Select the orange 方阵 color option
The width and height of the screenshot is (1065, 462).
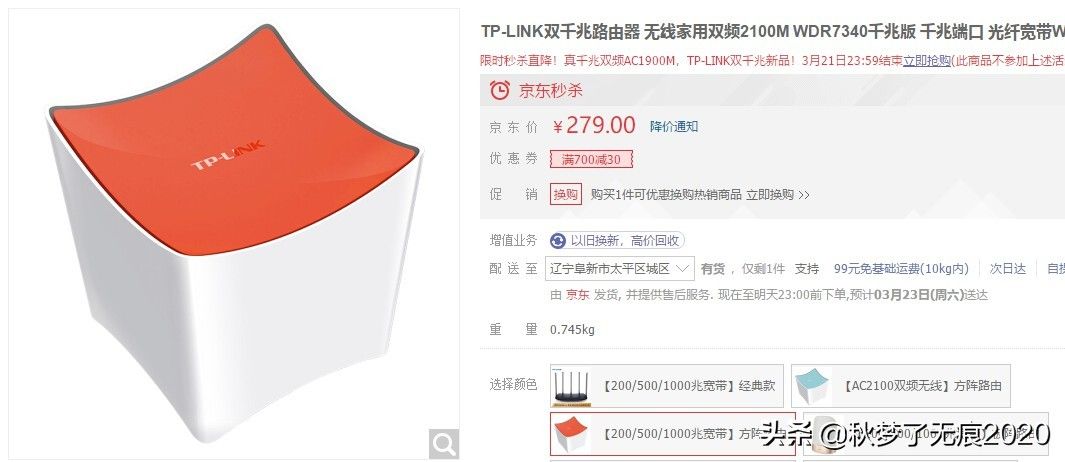[672, 433]
